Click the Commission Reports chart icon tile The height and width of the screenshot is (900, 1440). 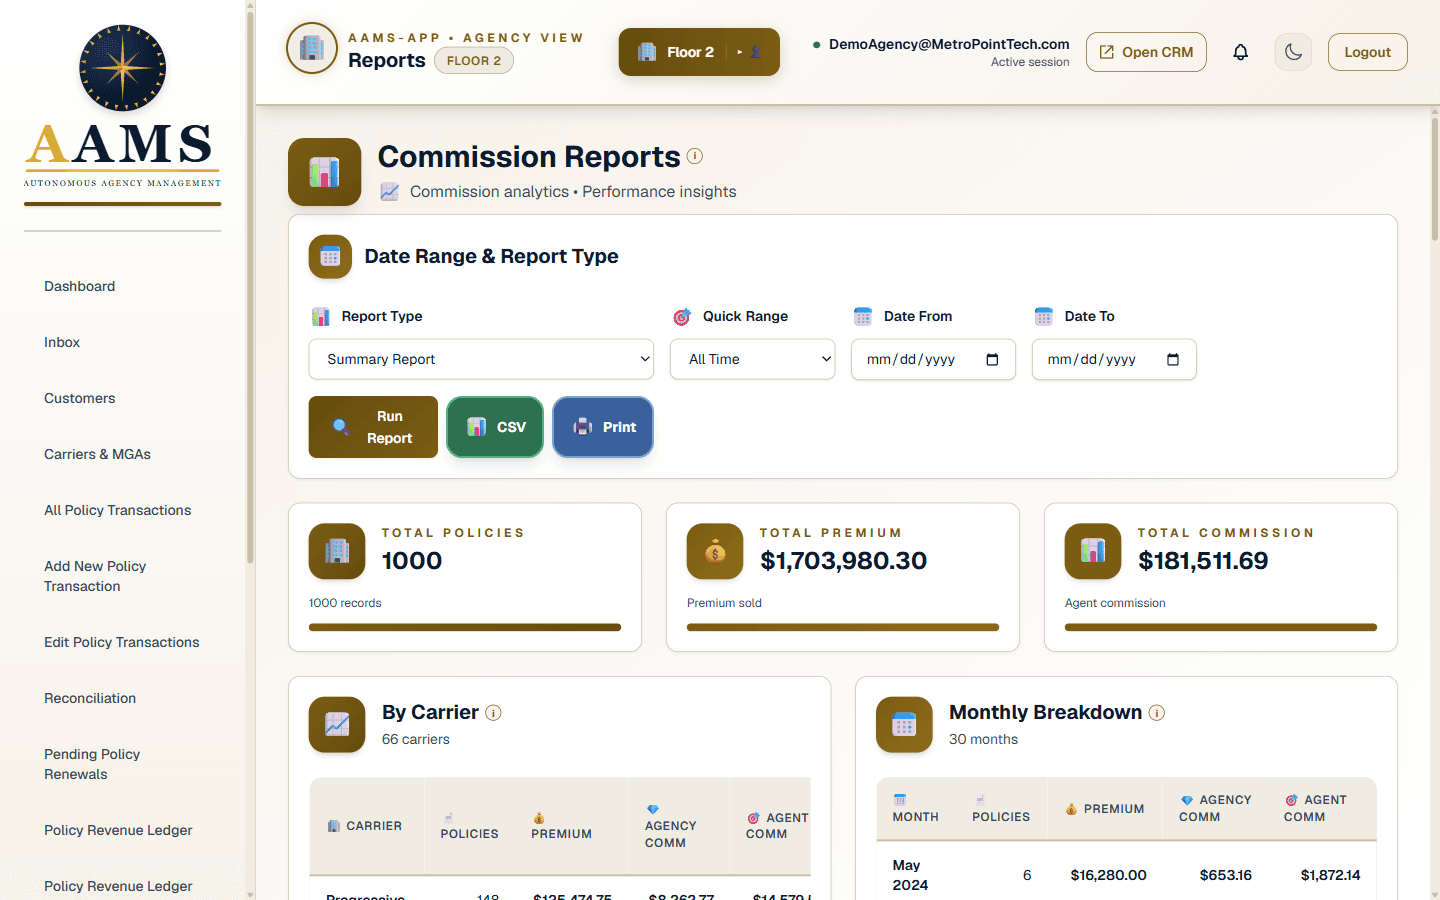324,172
